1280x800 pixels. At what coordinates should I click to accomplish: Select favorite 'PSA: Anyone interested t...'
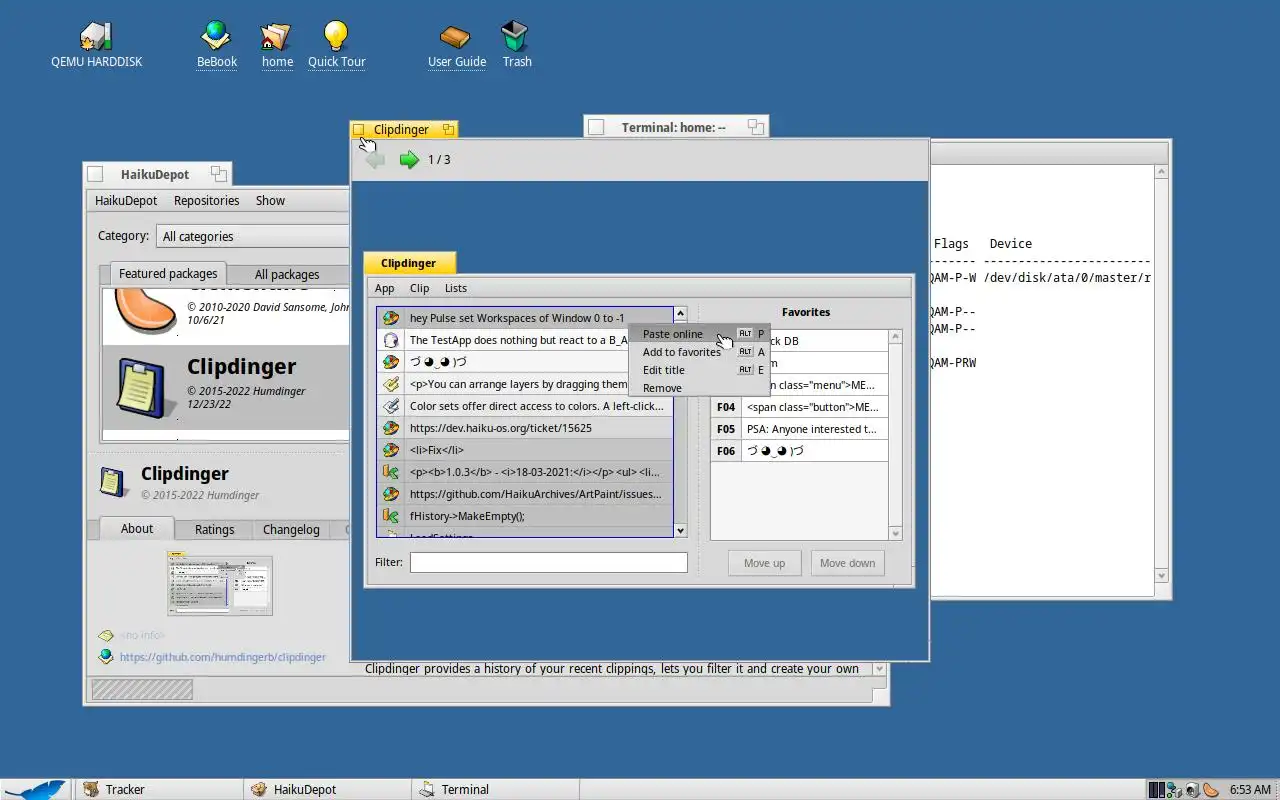(799, 429)
